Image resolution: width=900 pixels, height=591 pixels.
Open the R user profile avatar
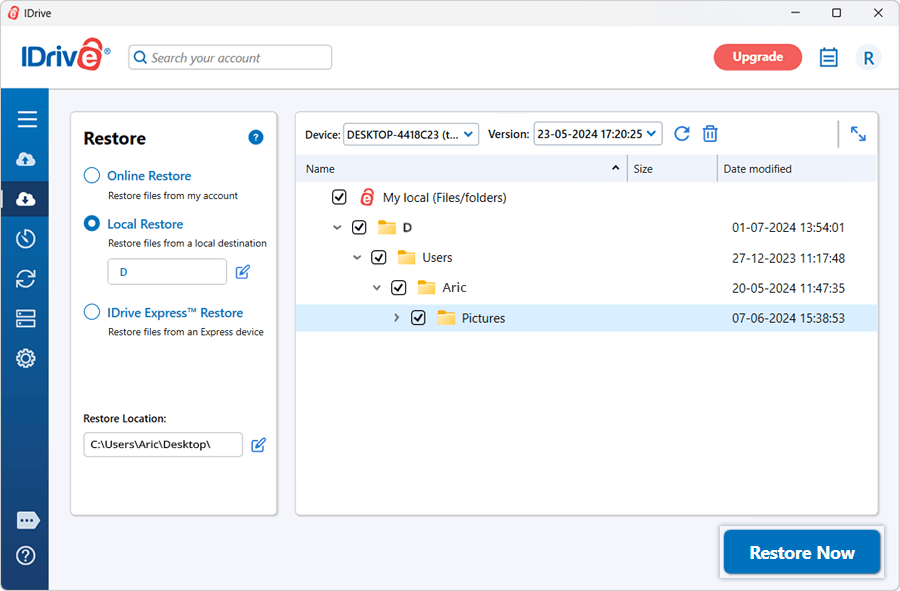pyautogui.click(x=868, y=58)
